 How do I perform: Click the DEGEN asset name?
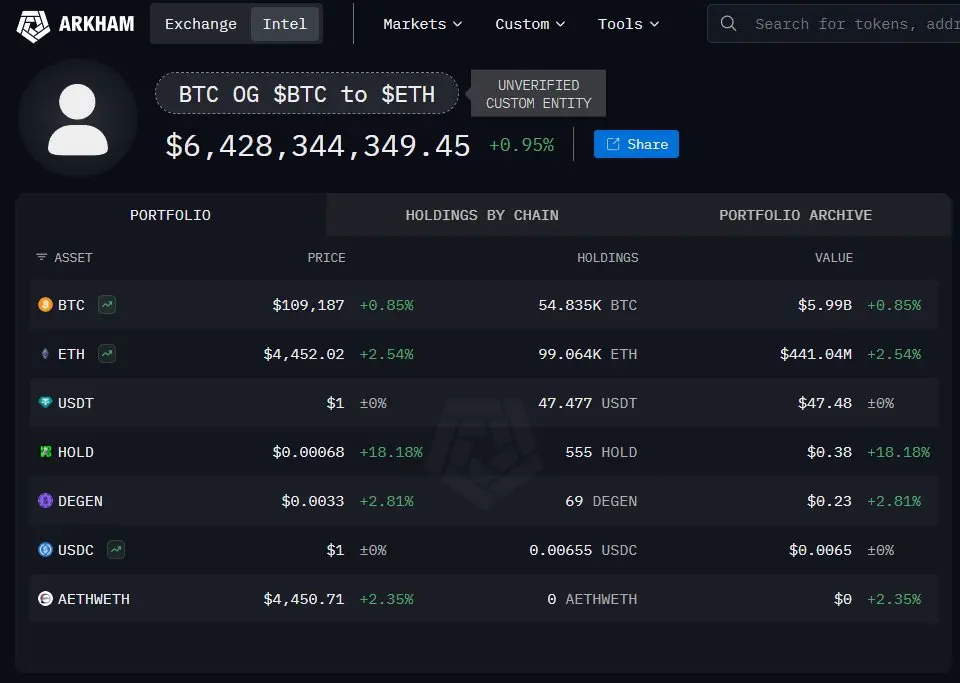(x=80, y=501)
